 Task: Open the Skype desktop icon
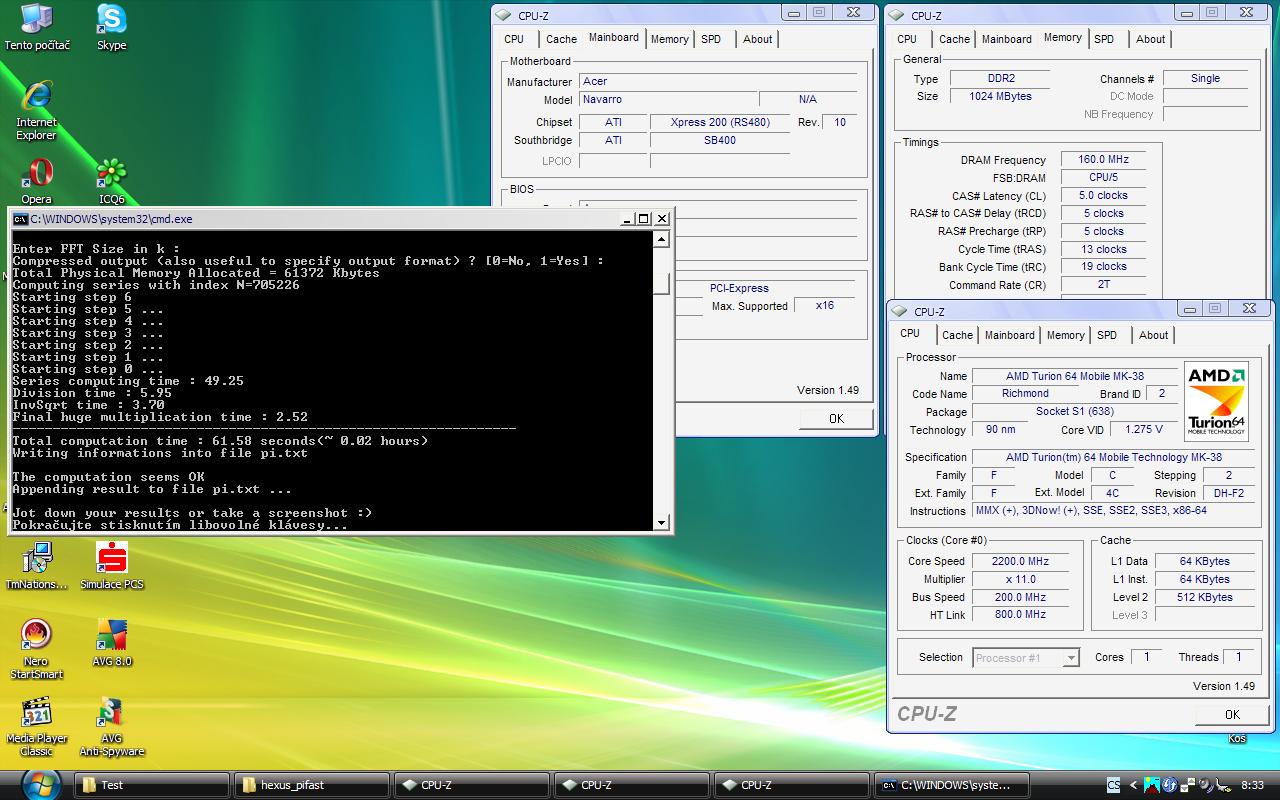click(x=111, y=27)
